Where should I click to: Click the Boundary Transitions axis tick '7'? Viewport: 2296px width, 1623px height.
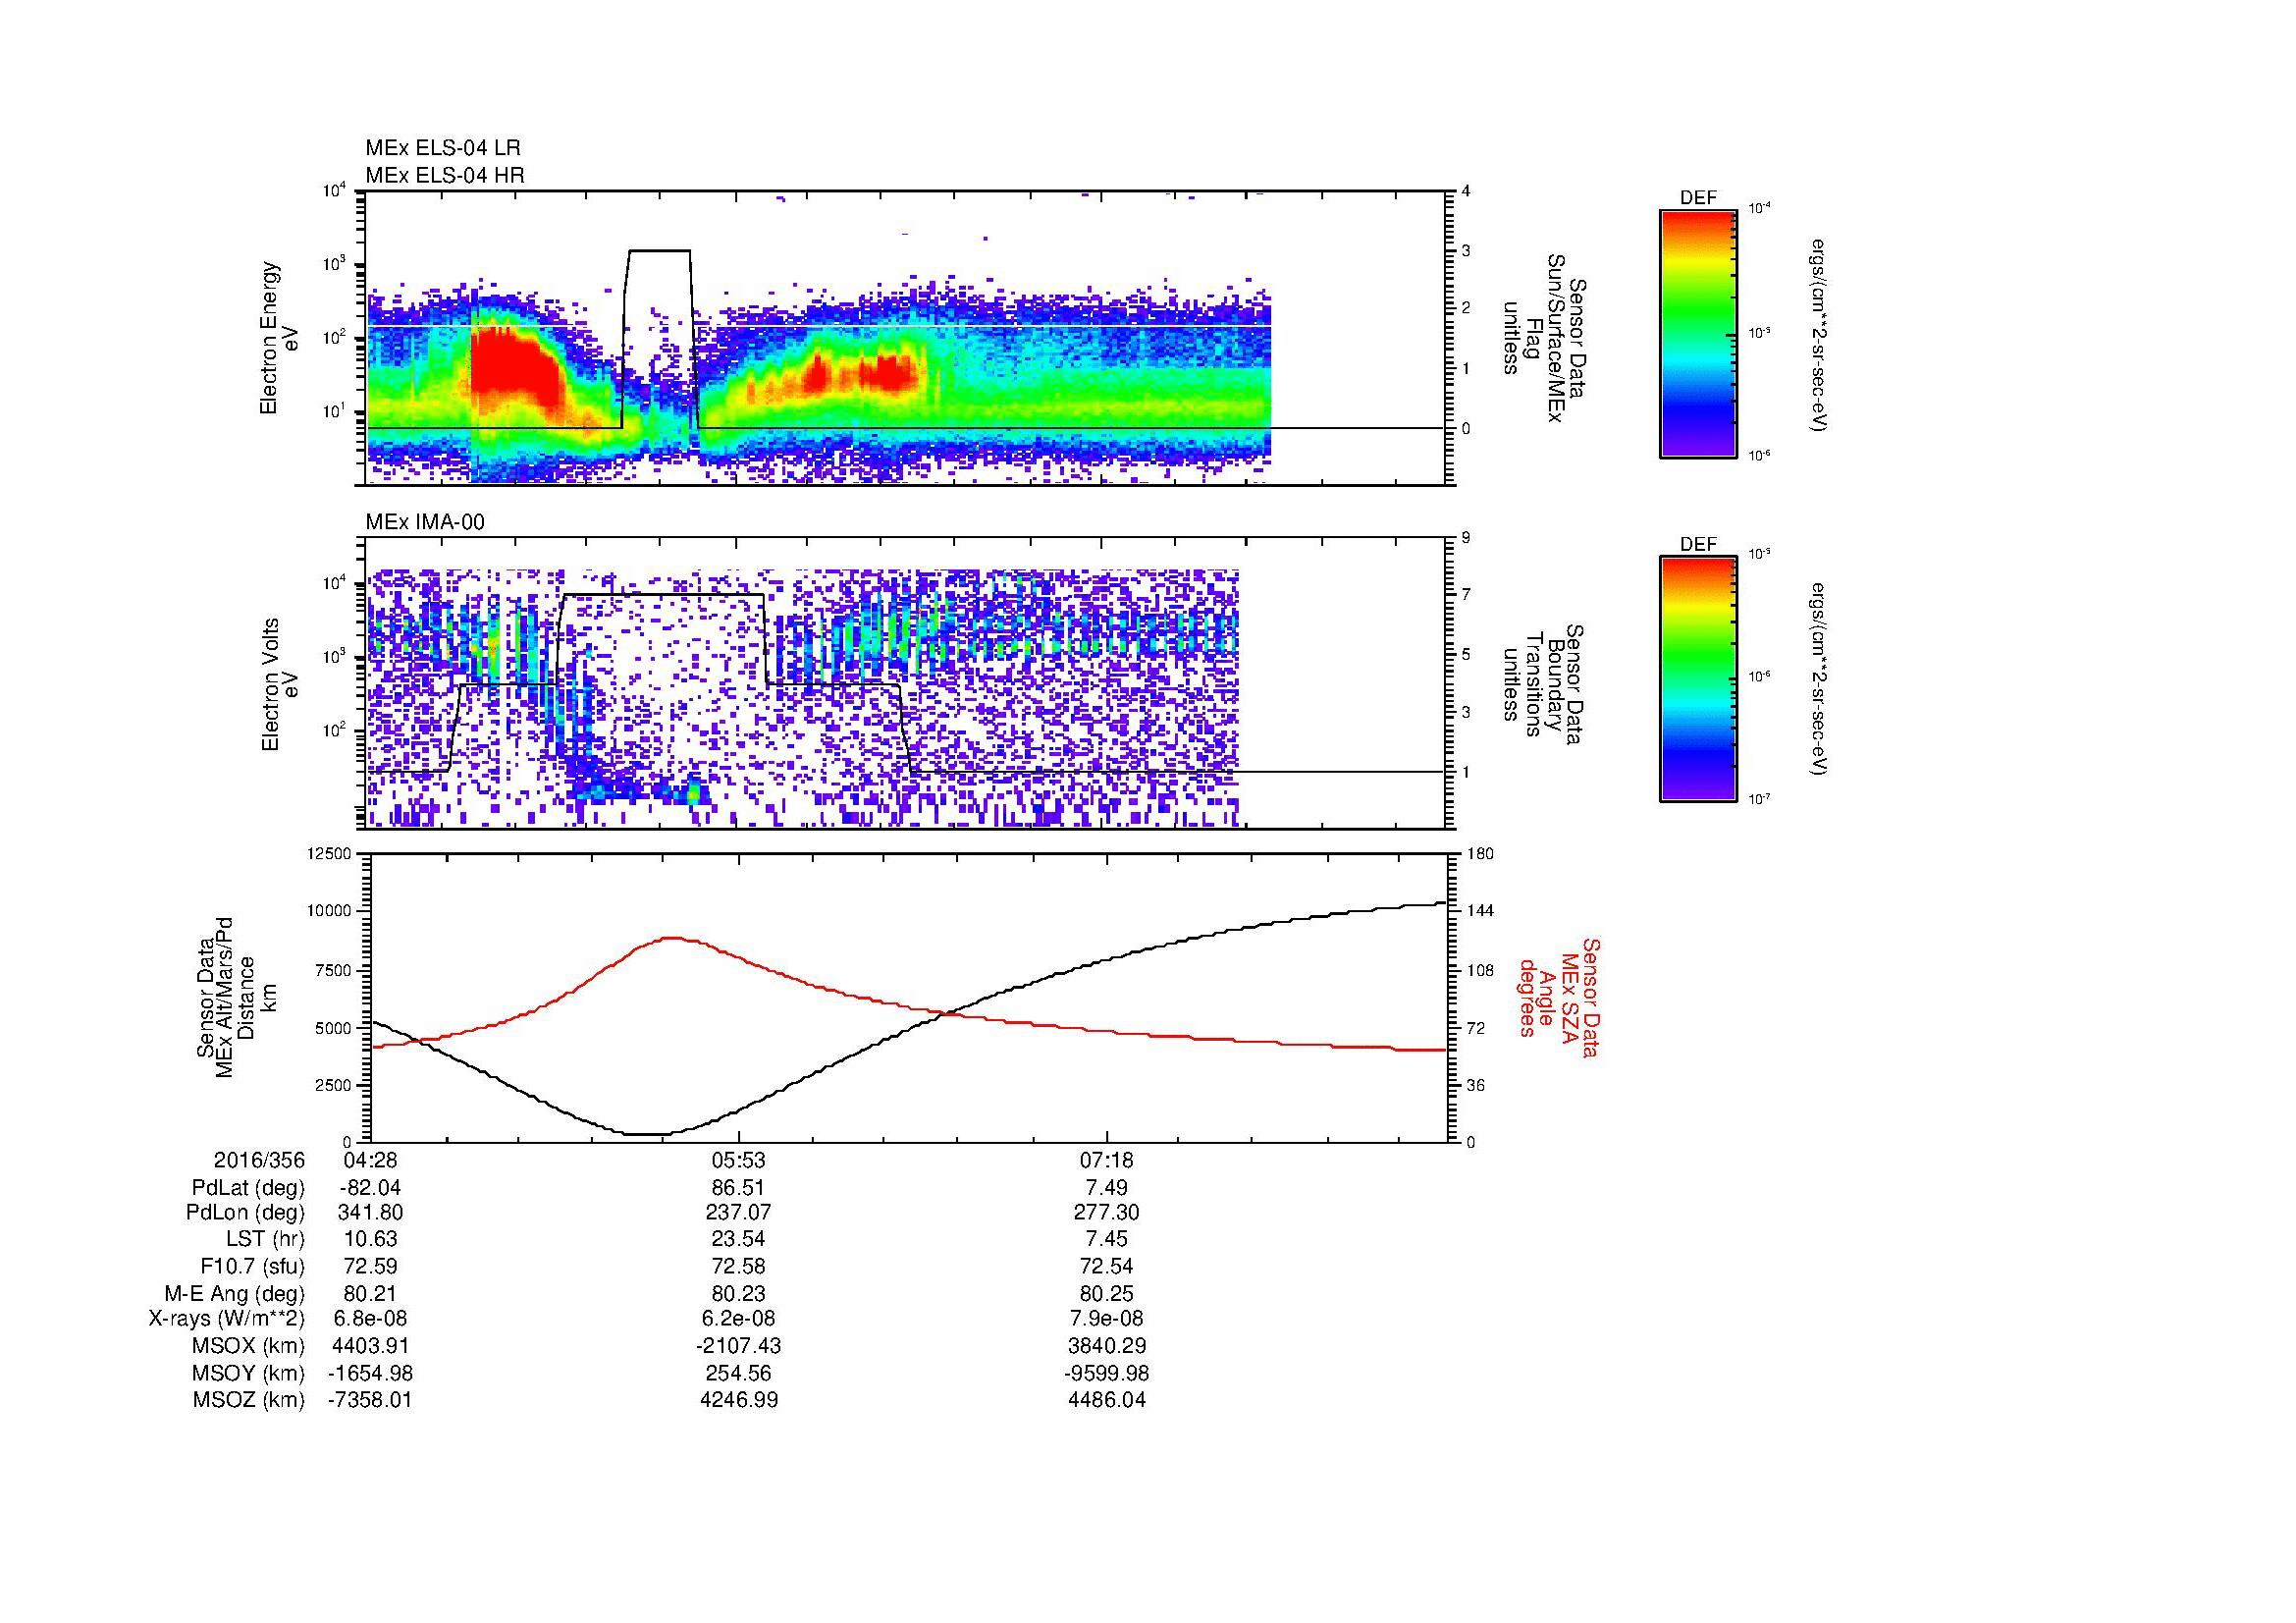(x=1467, y=595)
